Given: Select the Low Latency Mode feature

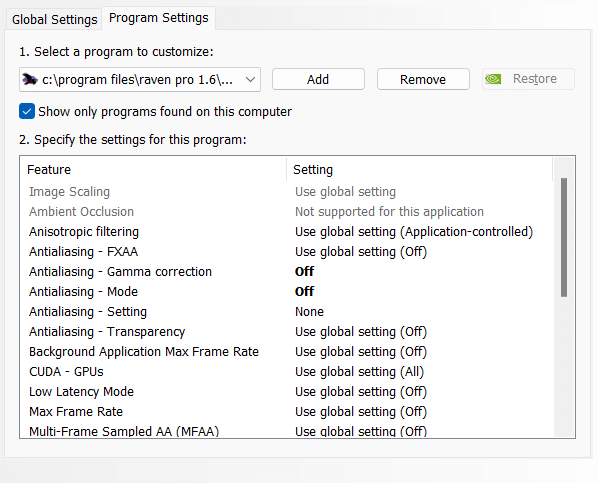Looking at the screenshot, I should tap(81, 392).
